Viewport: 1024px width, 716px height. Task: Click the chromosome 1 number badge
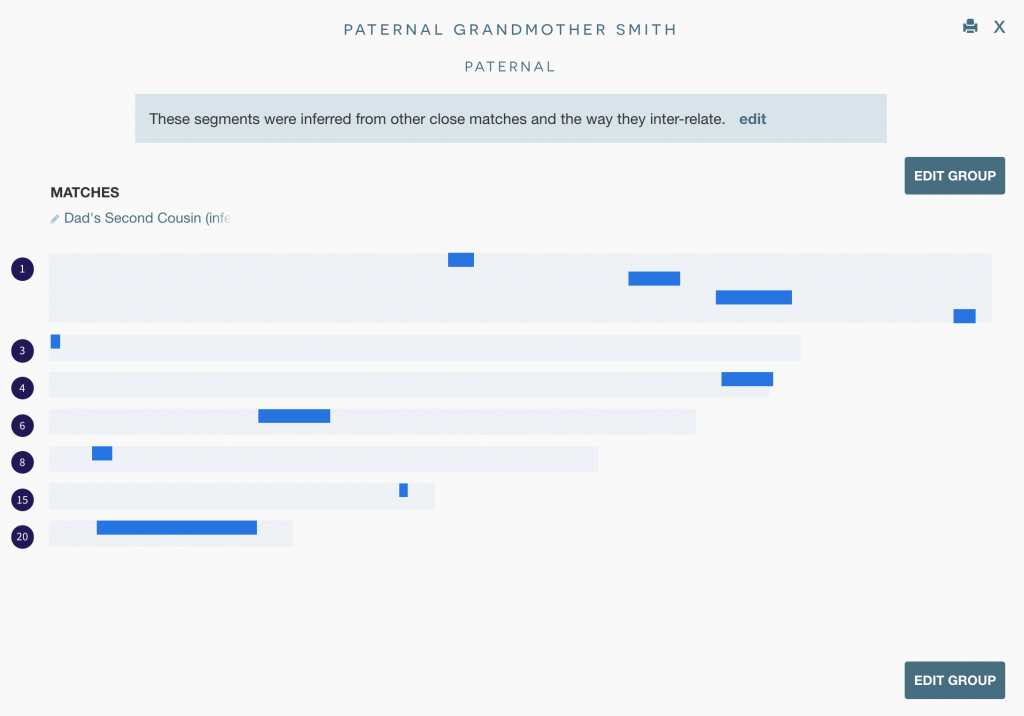coord(22,269)
